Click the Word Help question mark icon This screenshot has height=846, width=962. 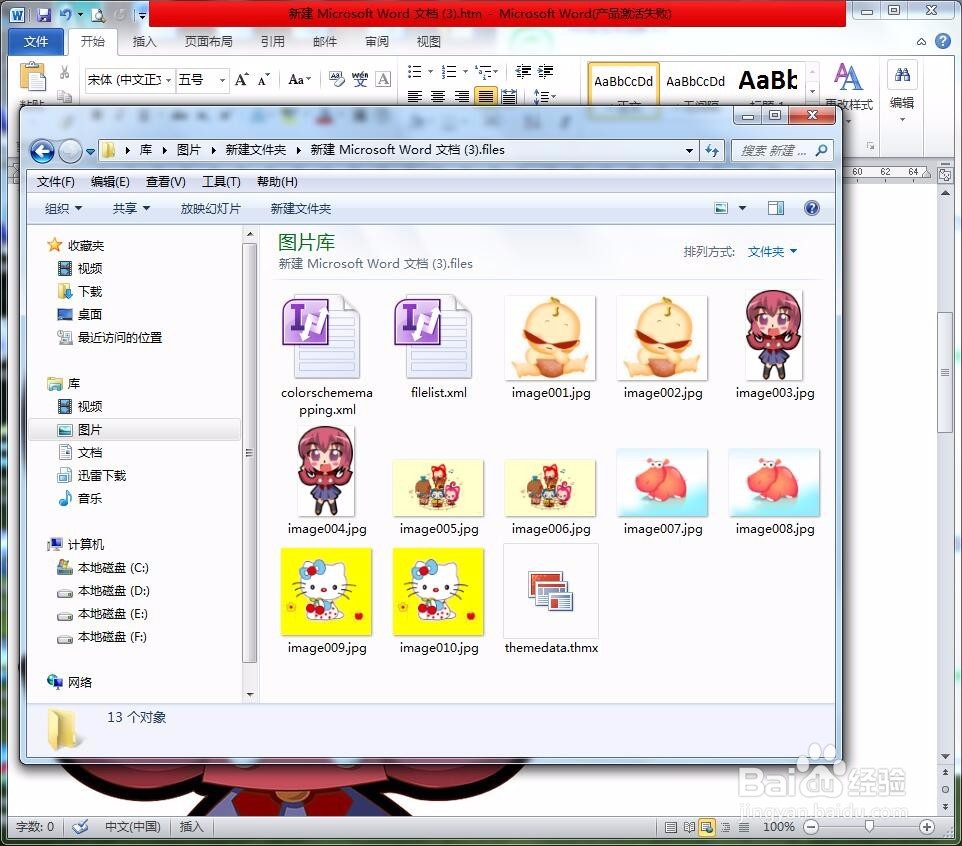[x=943, y=41]
